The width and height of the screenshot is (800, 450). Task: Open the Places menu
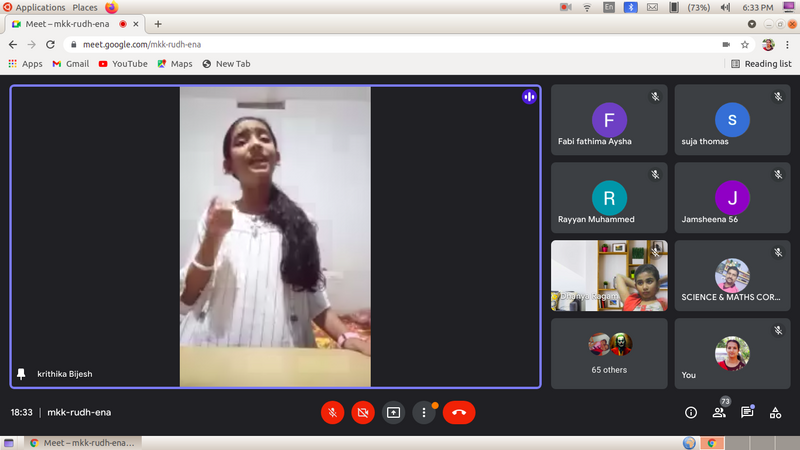point(85,7)
